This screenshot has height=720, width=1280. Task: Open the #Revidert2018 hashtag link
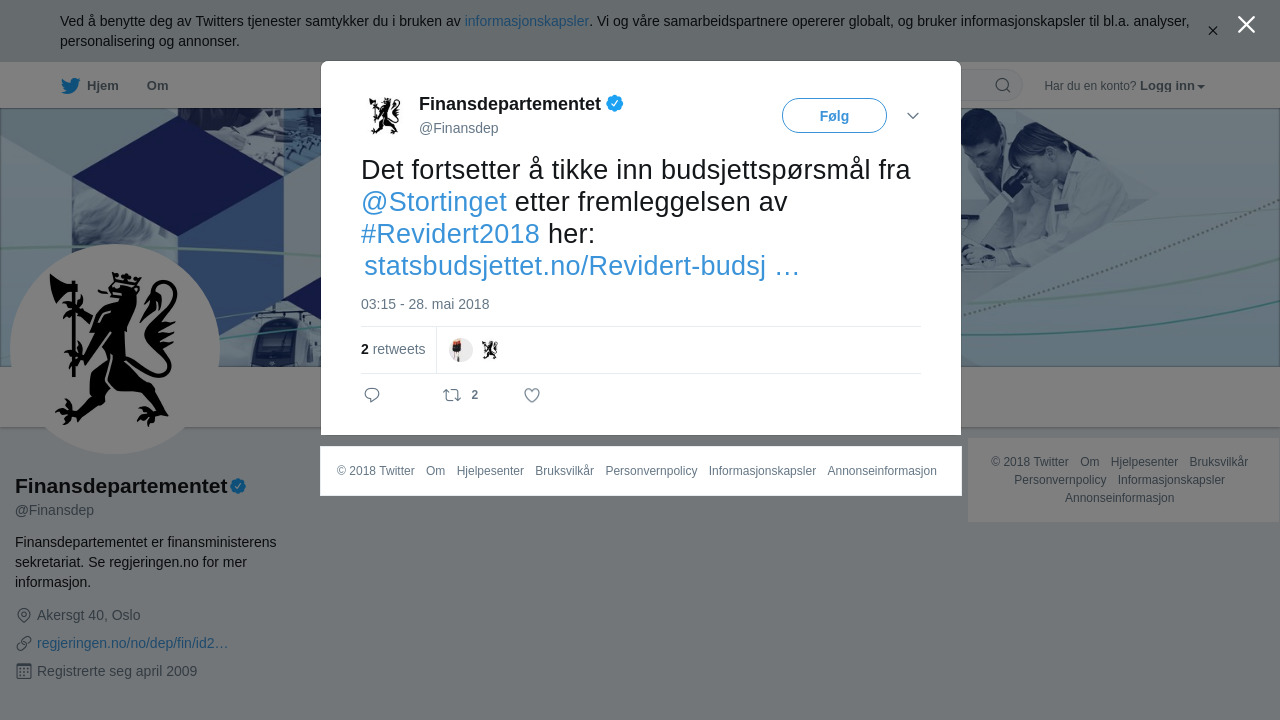pyautogui.click(x=450, y=234)
